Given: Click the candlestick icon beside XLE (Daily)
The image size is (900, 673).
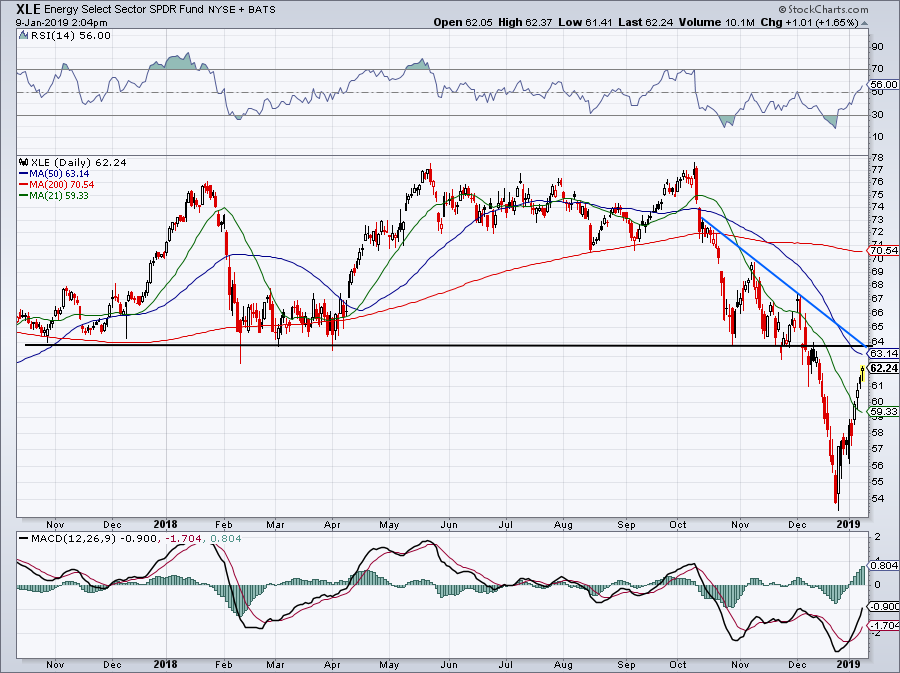Looking at the screenshot, I should [x=24, y=162].
